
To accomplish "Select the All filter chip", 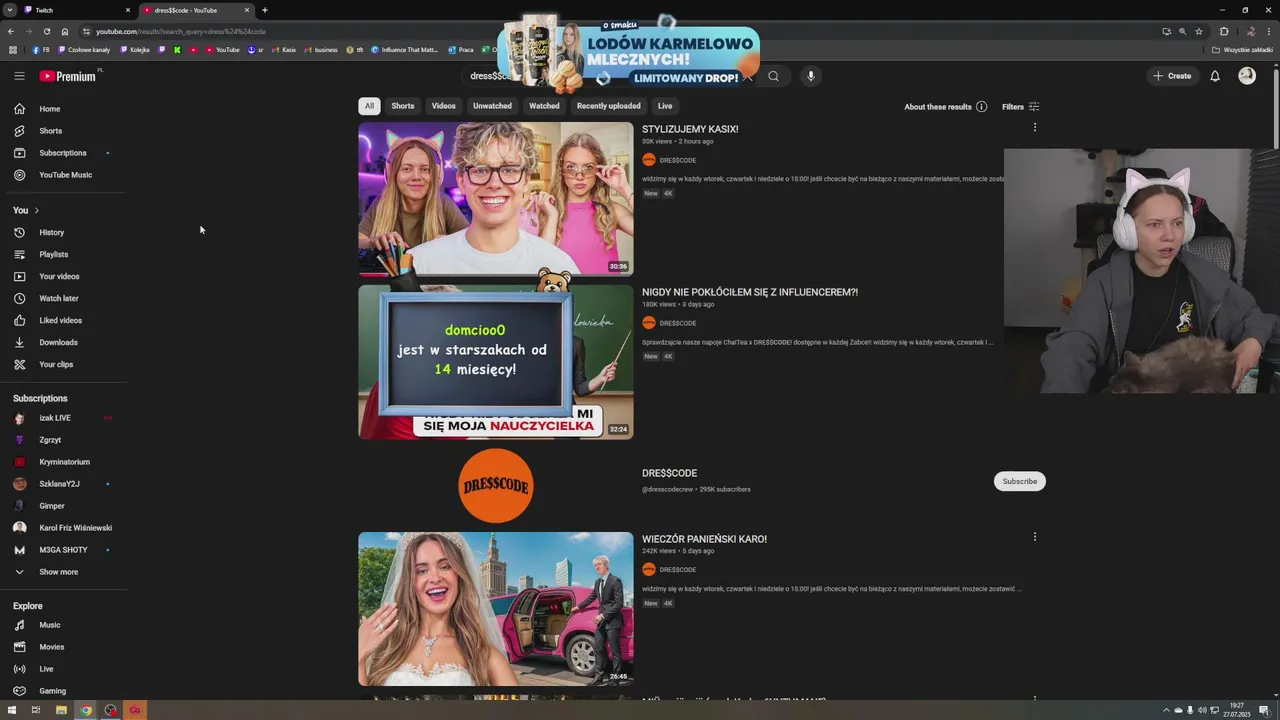I will (369, 106).
